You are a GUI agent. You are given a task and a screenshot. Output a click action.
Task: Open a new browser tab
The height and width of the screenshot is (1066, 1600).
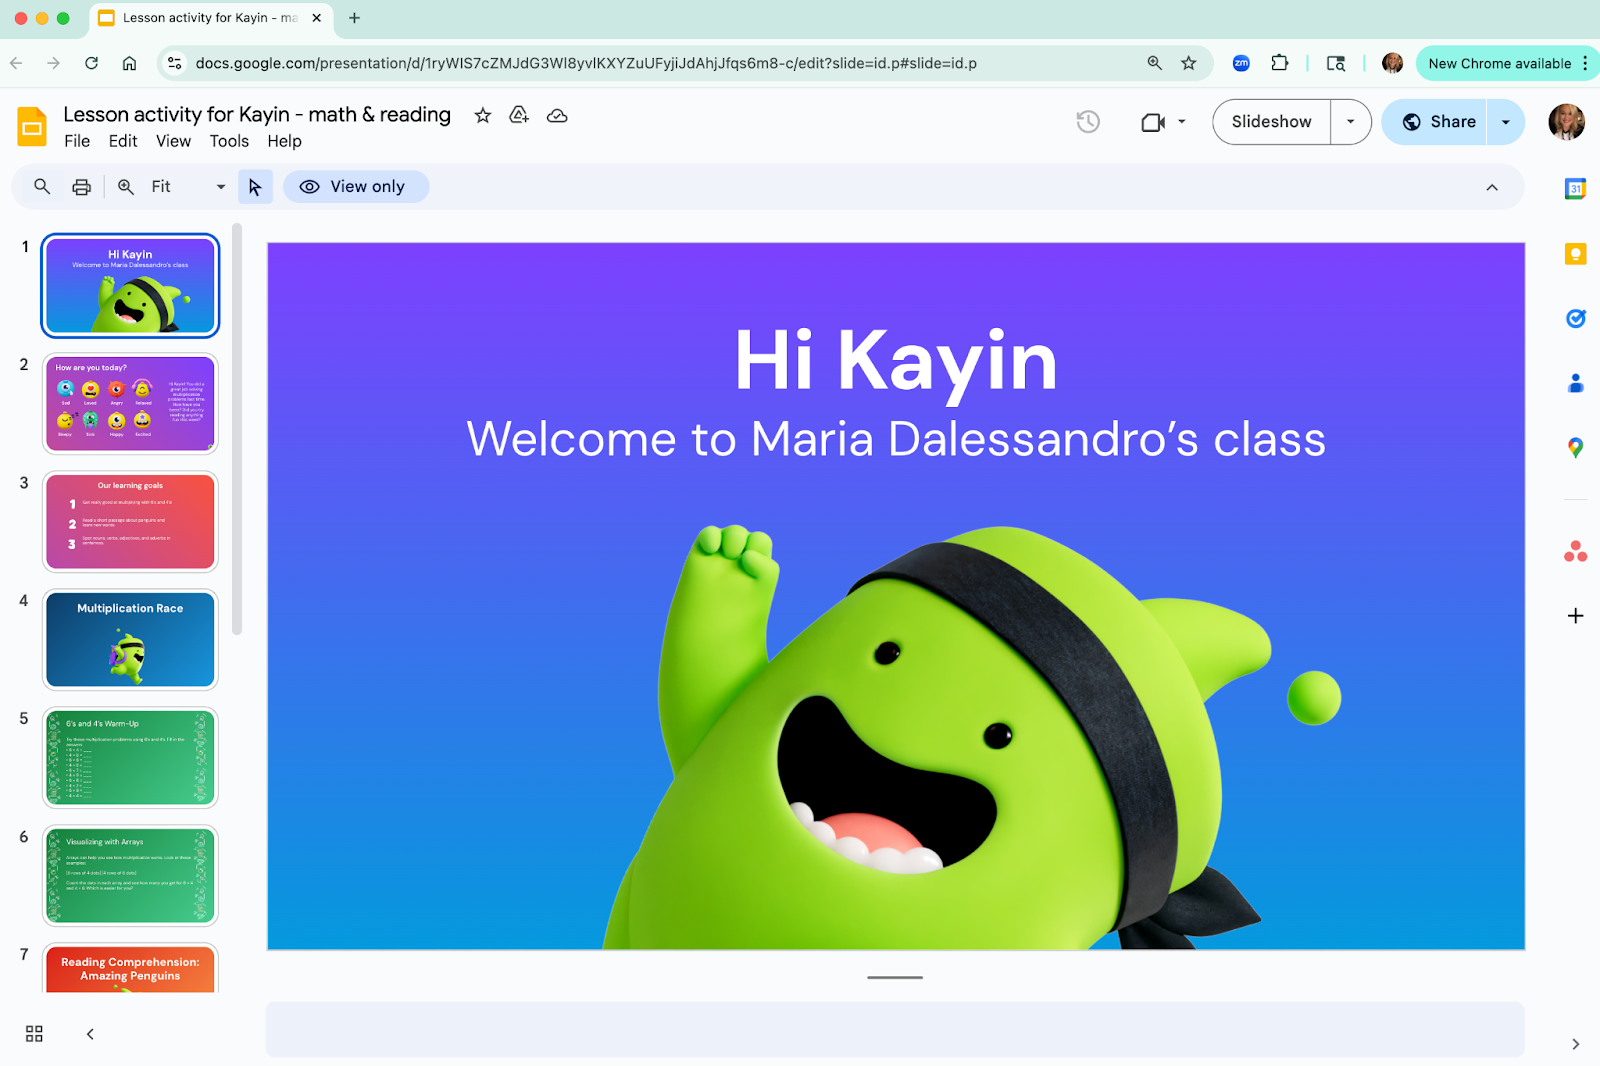(x=354, y=18)
